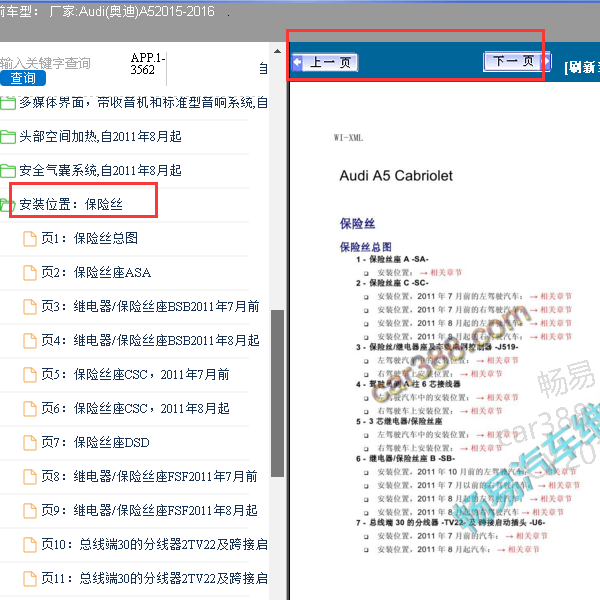Open 相关章节 for 2011年8月起汽车 under TV22
Image resolution: width=600 pixels, height=600 pixels.
tap(523, 549)
